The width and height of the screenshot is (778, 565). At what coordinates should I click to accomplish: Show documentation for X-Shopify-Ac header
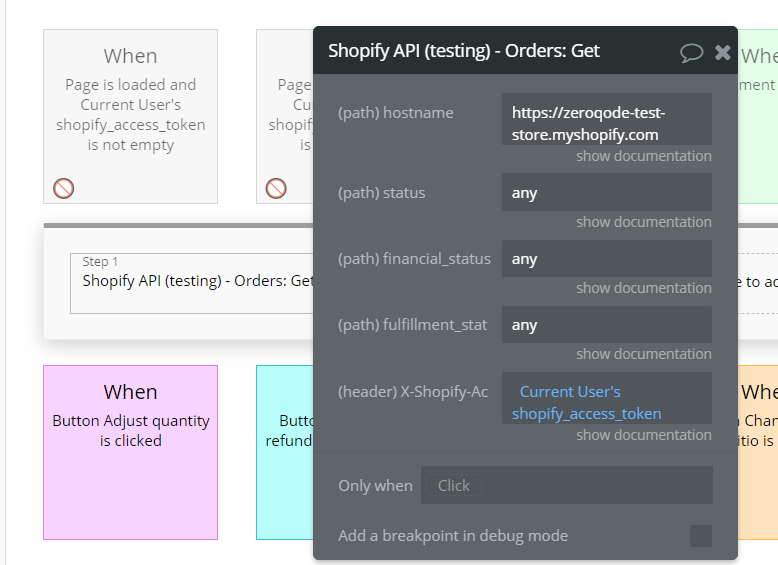click(644, 435)
